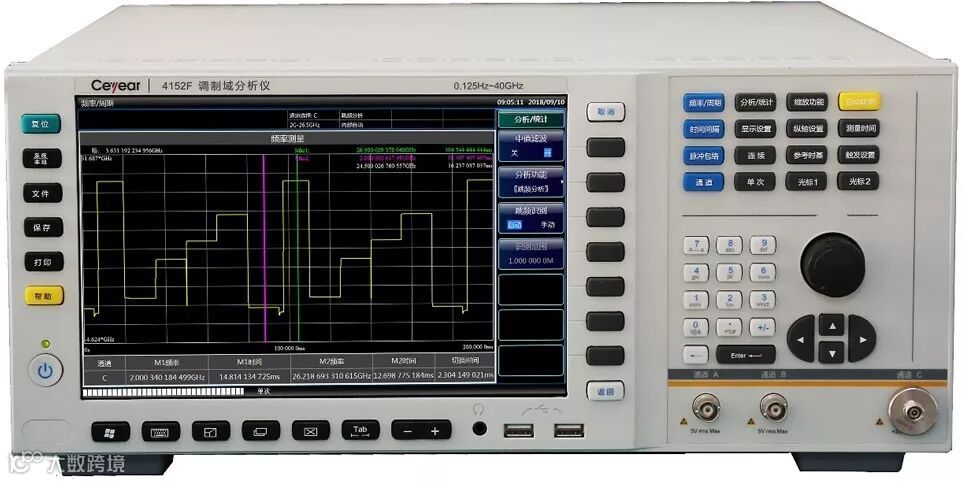Viewport: 965px width, 481px height.
Task: Touch the black rotary knob
Action: tap(833, 264)
